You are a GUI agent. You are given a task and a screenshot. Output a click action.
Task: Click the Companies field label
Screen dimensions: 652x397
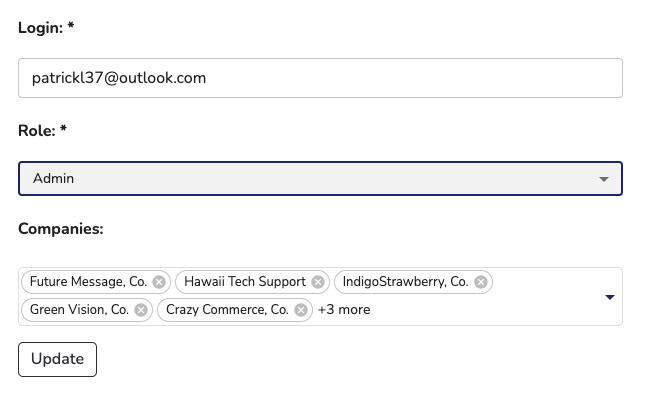click(61, 229)
